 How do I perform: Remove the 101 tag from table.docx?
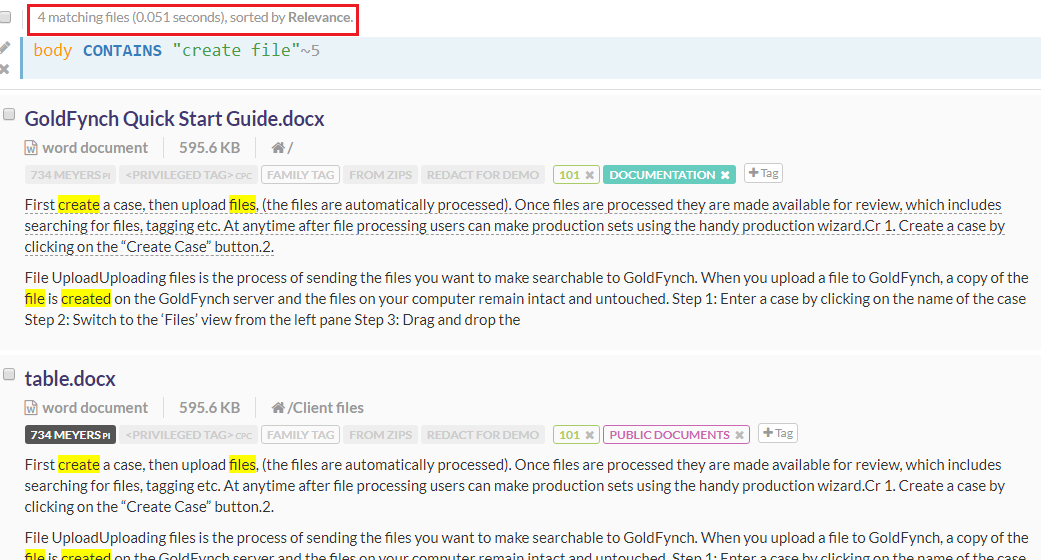590,435
